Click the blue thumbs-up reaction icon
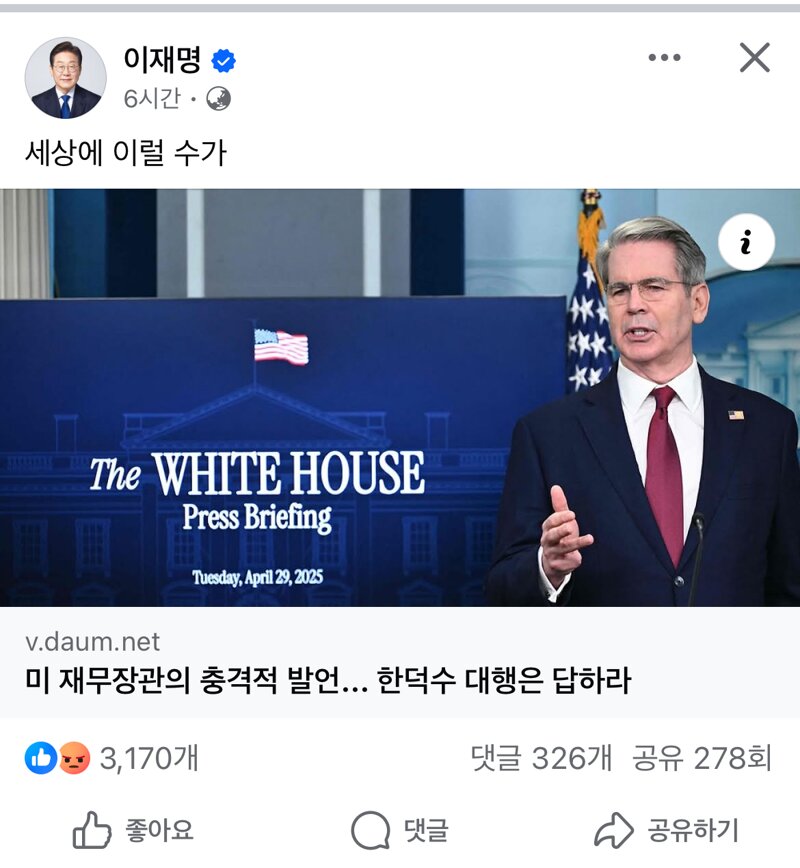 41,757
